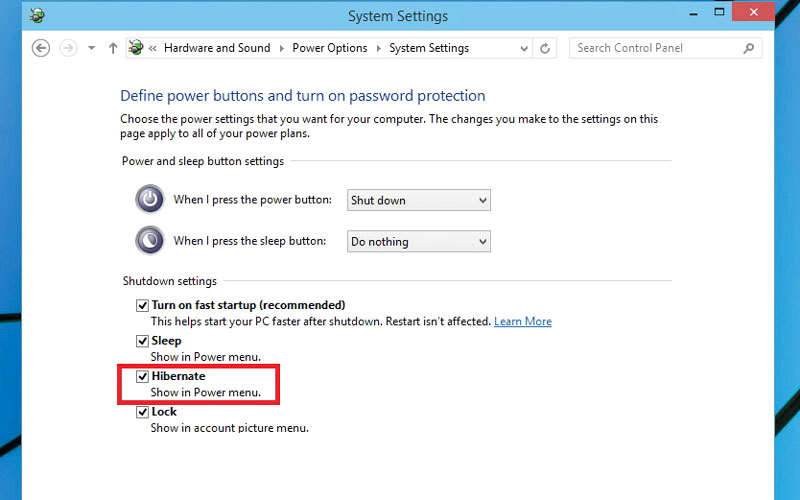This screenshot has height=500, width=800.
Task: Click the Back navigation arrow
Action: pyautogui.click(x=41, y=48)
